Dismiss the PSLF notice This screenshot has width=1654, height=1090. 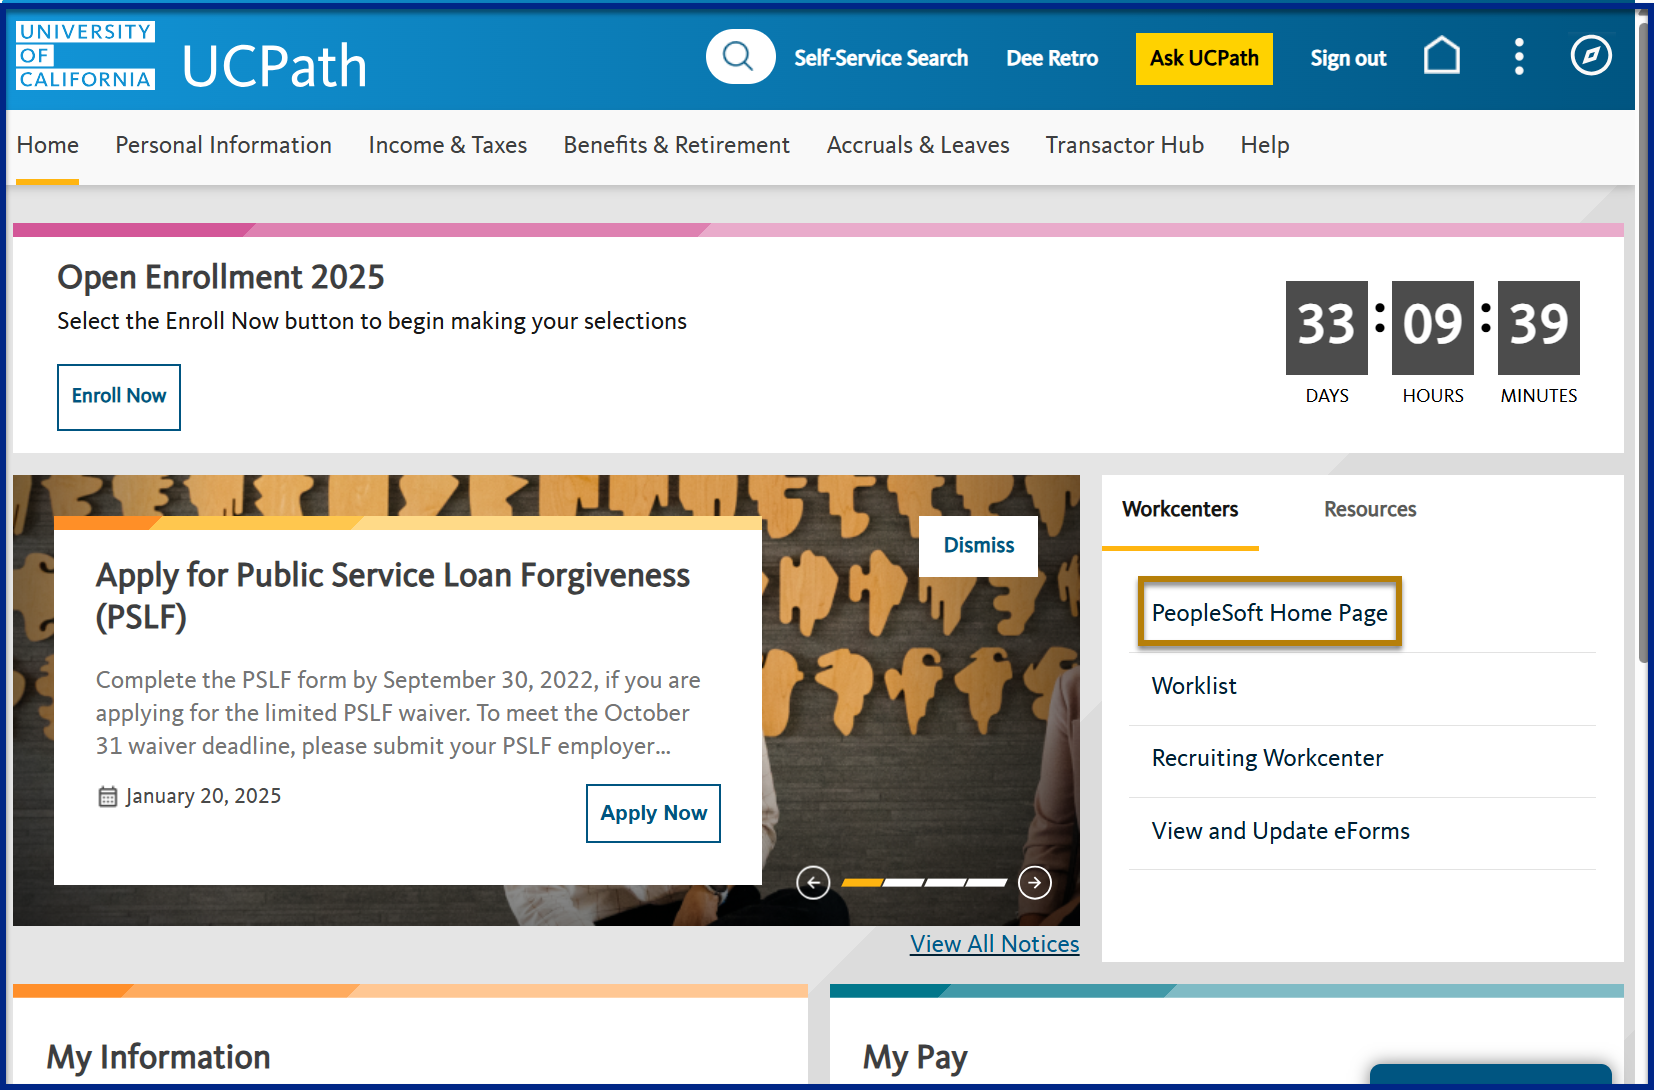(x=977, y=546)
